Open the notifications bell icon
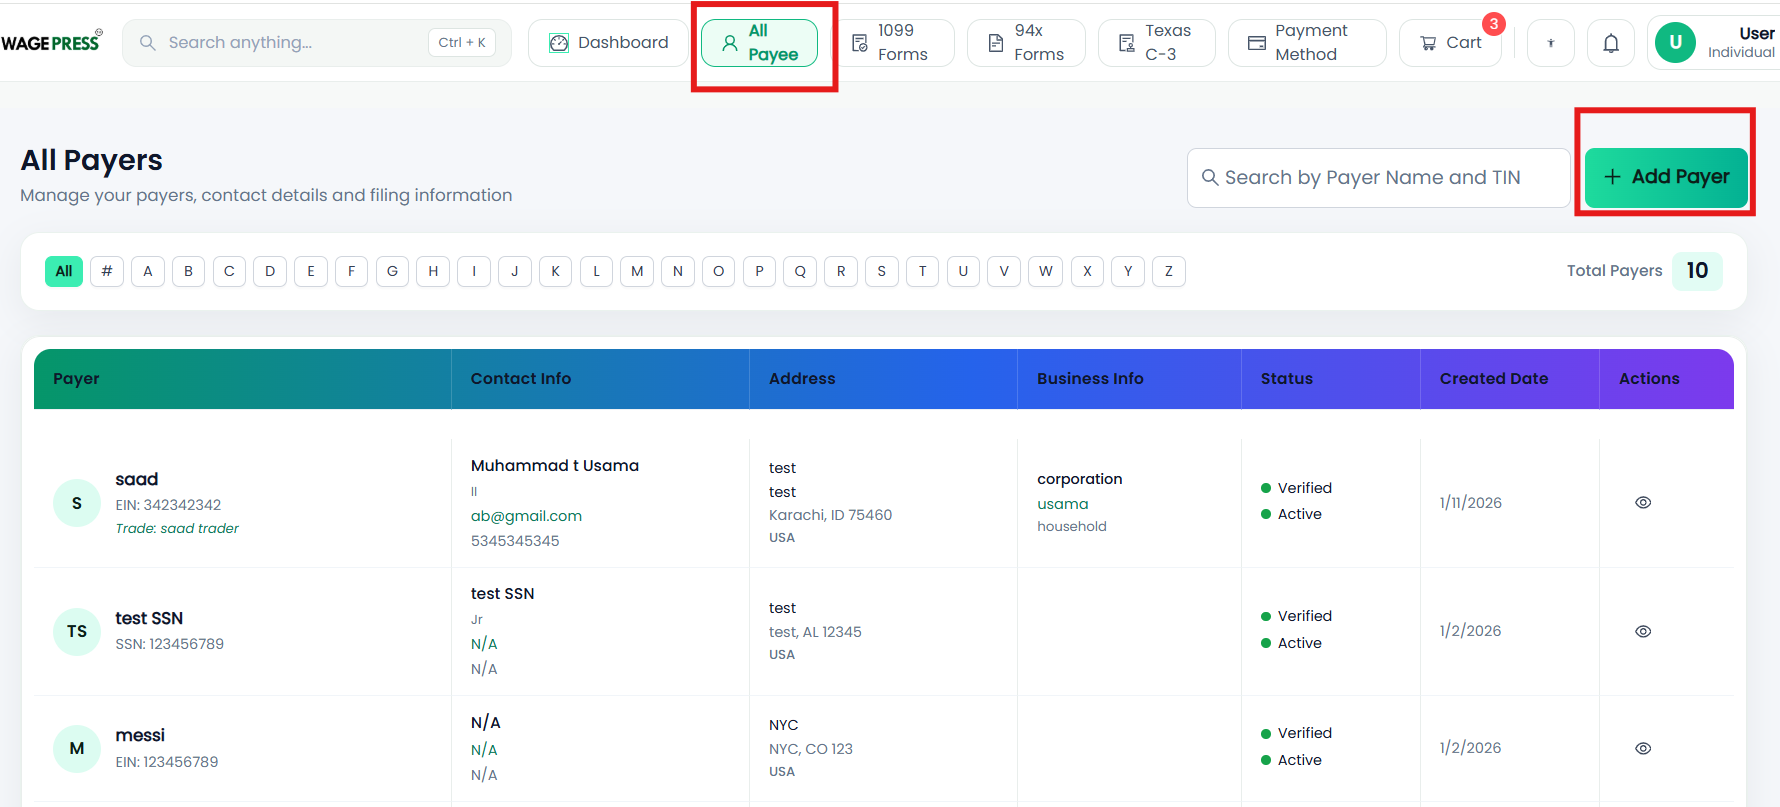Image resolution: width=1780 pixels, height=807 pixels. coord(1611,43)
